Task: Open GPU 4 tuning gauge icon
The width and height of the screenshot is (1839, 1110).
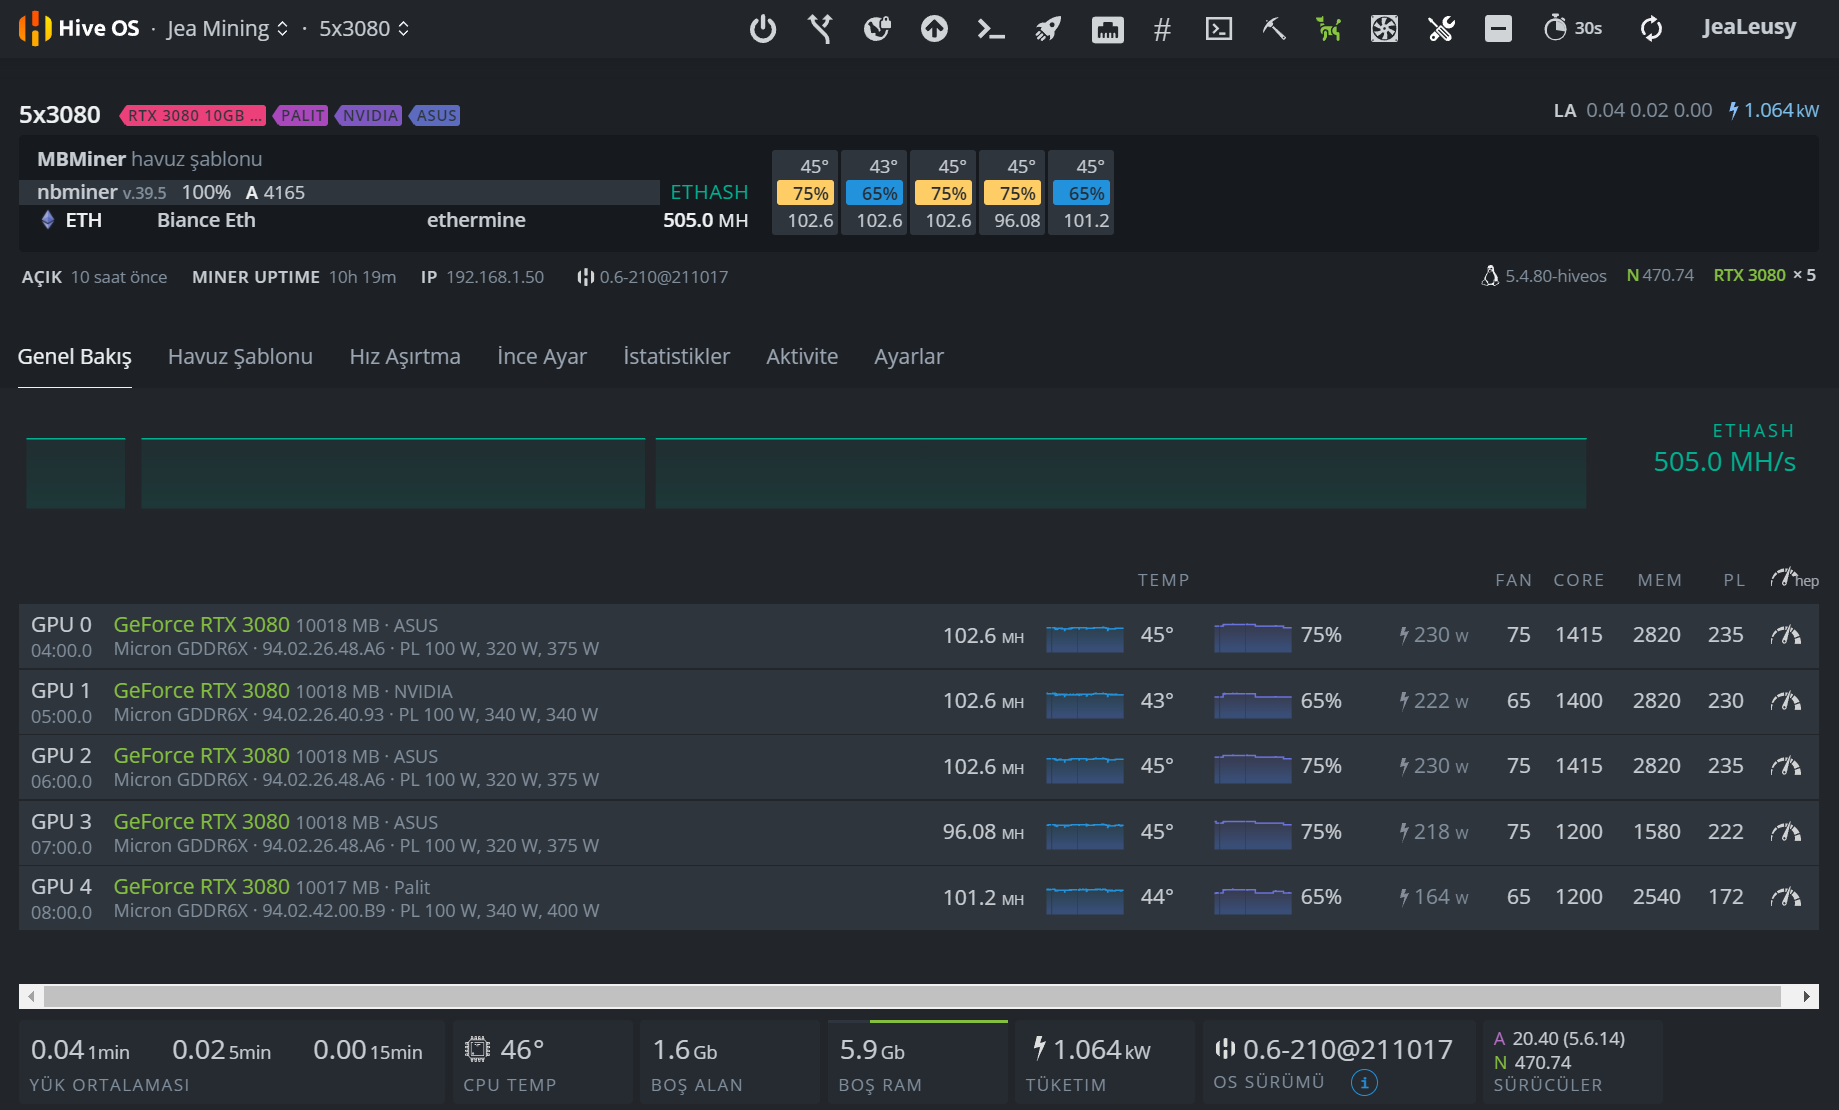Action: click(1785, 897)
